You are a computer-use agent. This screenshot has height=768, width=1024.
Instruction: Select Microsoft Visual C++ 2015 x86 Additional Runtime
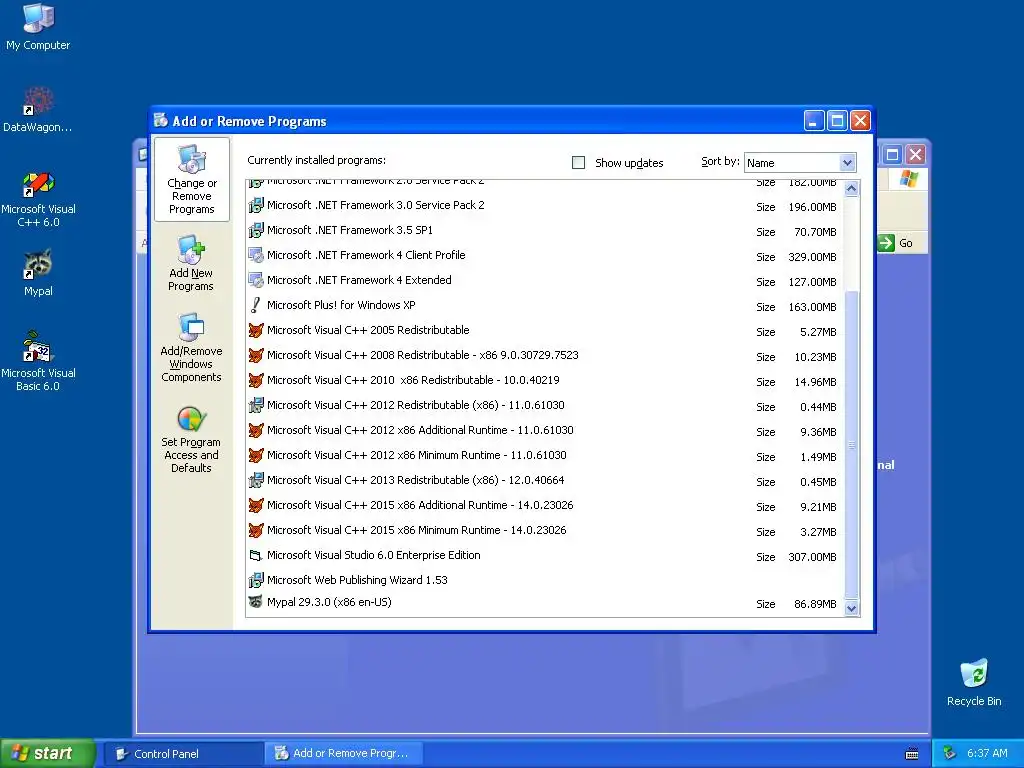(545, 505)
